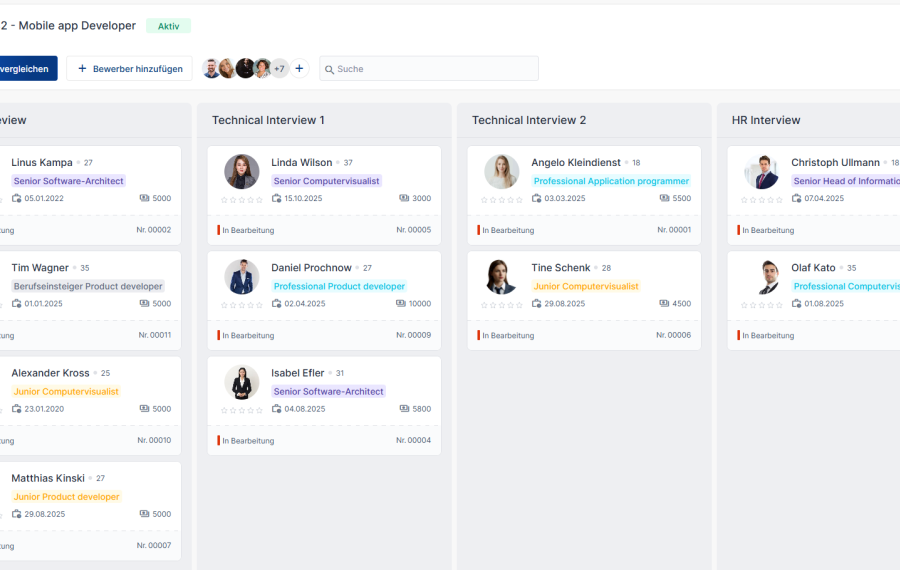The height and width of the screenshot is (570, 900).
Task: Click the Aktiv status badge
Action: (168, 26)
